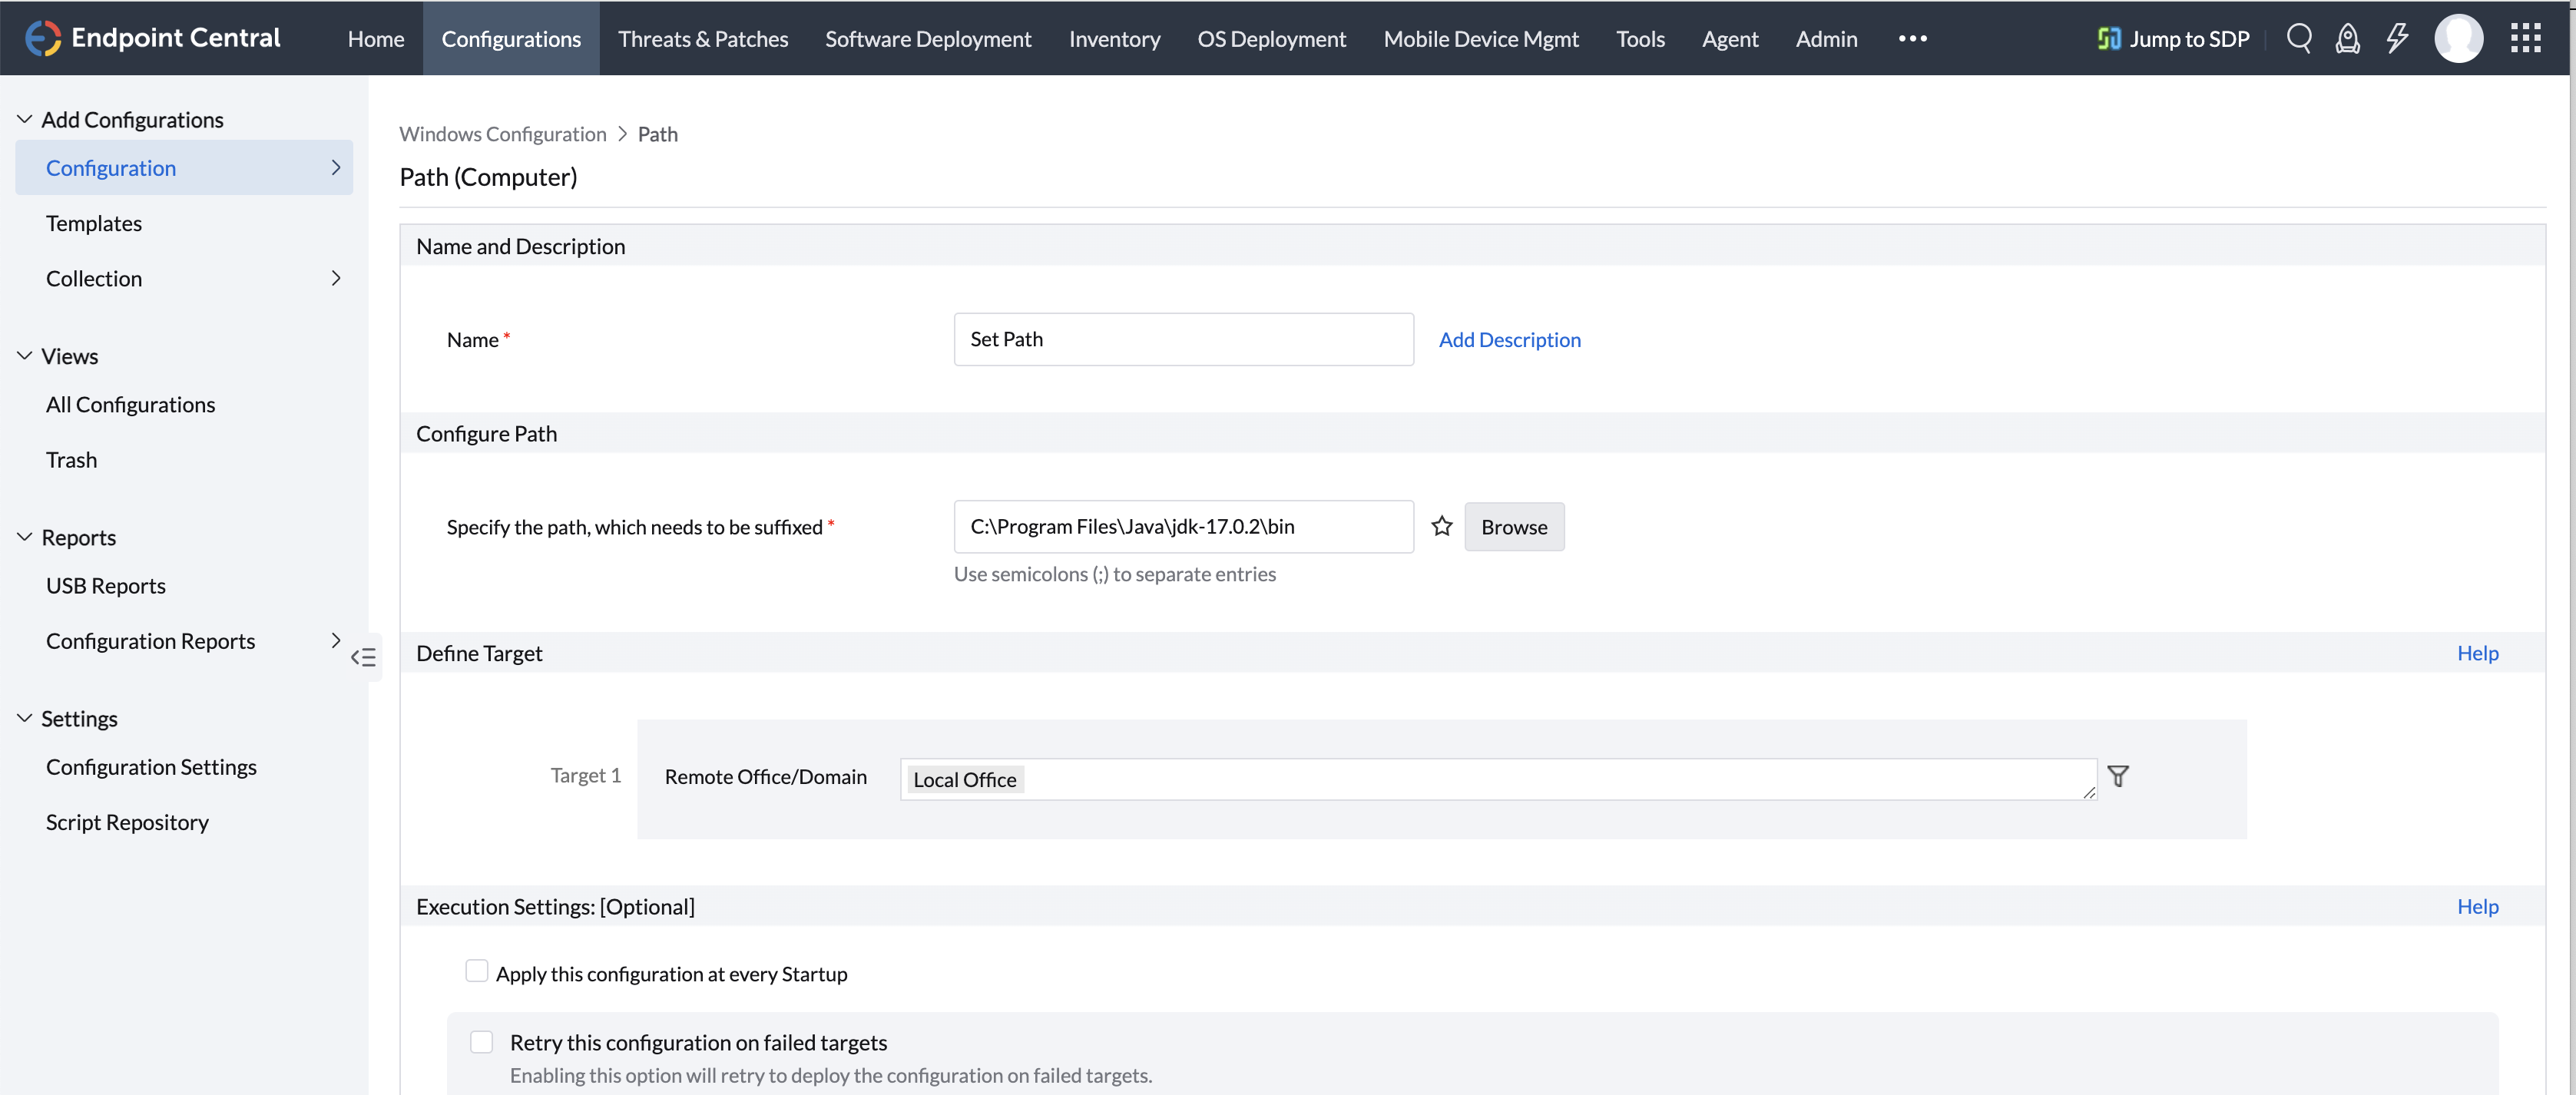This screenshot has height=1095, width=2576.
Task: Click the target filter funnel icon
Action: pos(2118,776)
